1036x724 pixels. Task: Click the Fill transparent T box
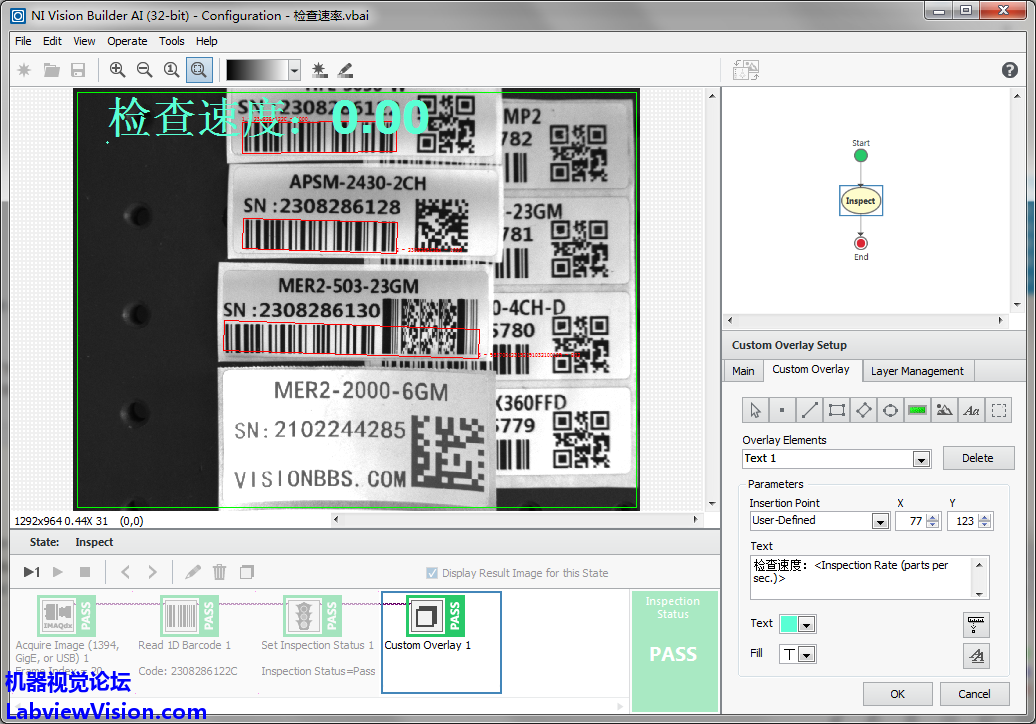tap(790, 655)
